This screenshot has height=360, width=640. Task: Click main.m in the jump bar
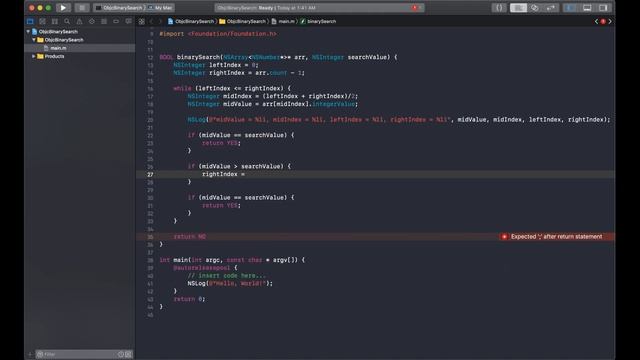283,21
